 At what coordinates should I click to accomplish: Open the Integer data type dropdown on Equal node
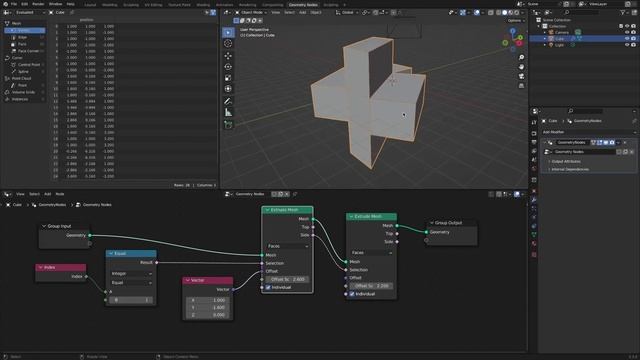131,273
